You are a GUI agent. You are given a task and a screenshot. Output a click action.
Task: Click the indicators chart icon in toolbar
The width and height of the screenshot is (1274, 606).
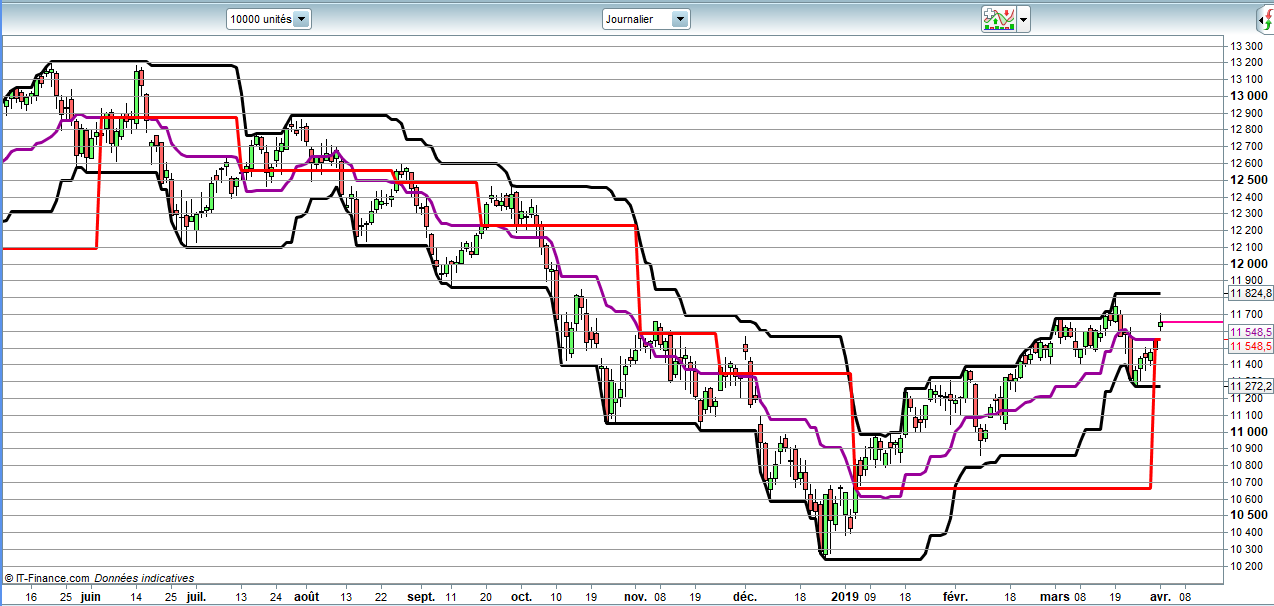[x=998, y=19]
